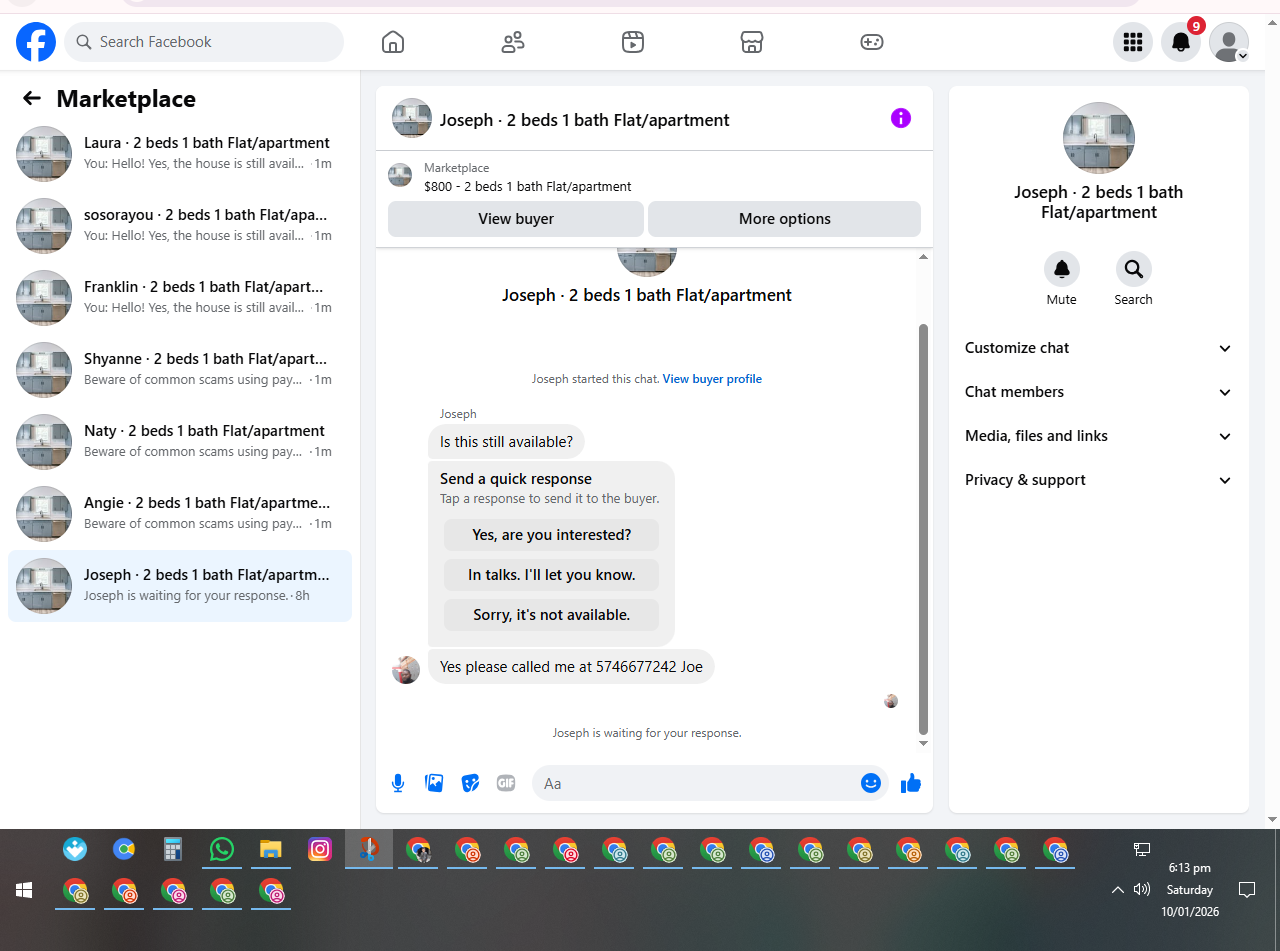This screenshot has height=951, width=1280.
Task: Click Joseph's avatar beside his phone message
Action: pos(406,670)
